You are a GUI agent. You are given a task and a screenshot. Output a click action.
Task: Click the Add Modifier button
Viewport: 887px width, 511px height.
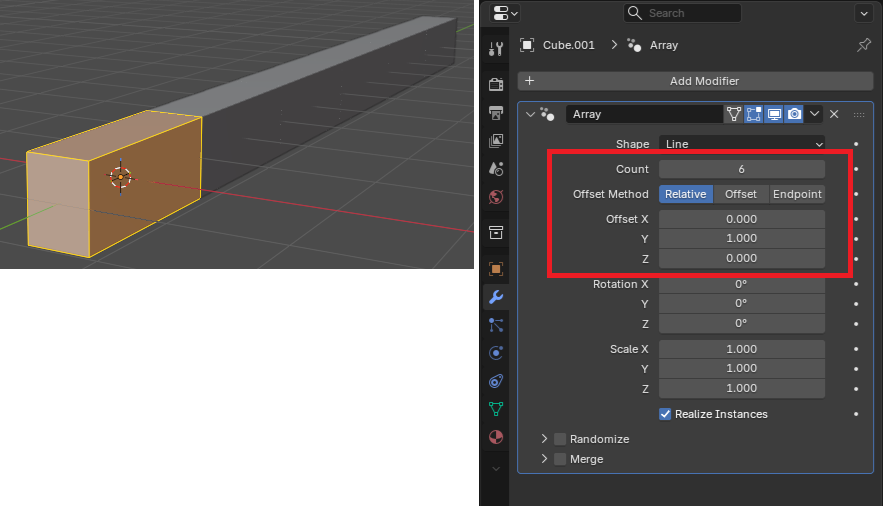click(x=695, y=81)
